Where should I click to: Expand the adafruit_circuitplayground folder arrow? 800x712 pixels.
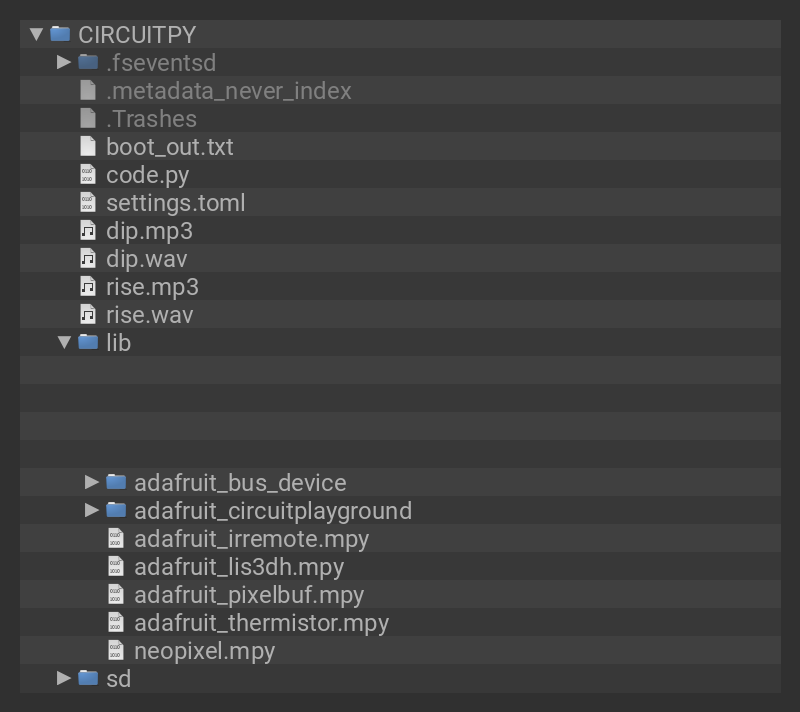point(92,510)
